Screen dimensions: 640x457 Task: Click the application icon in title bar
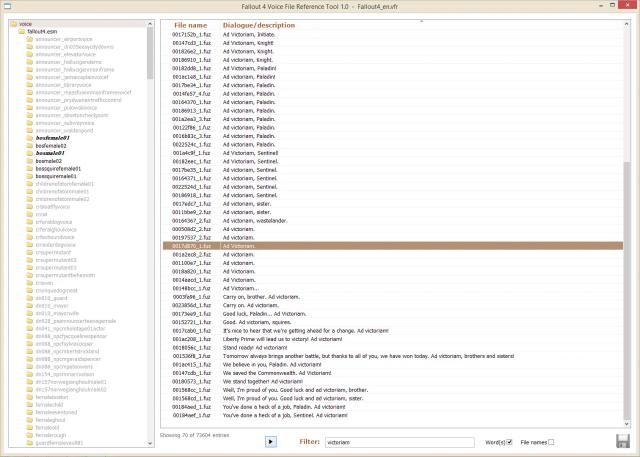coord(7,6)
